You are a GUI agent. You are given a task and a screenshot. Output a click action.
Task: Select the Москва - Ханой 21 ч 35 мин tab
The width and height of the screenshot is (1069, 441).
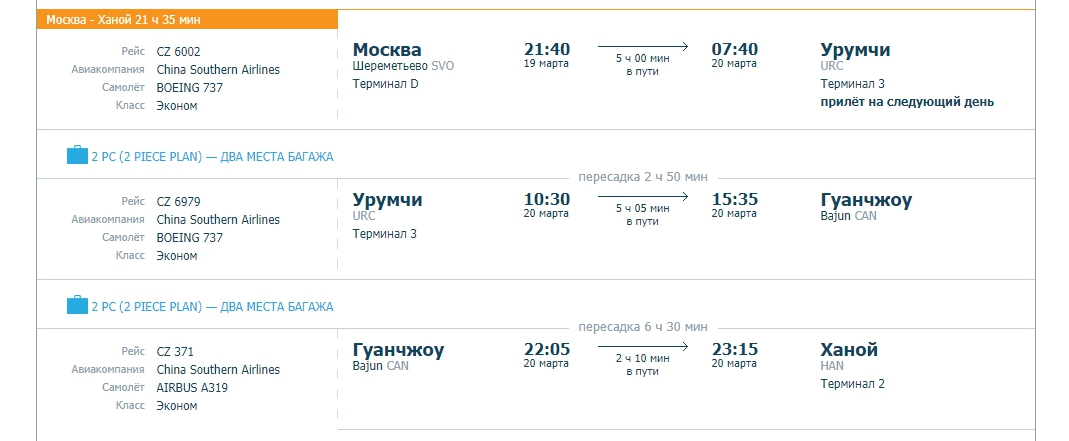tap(187, 19)
